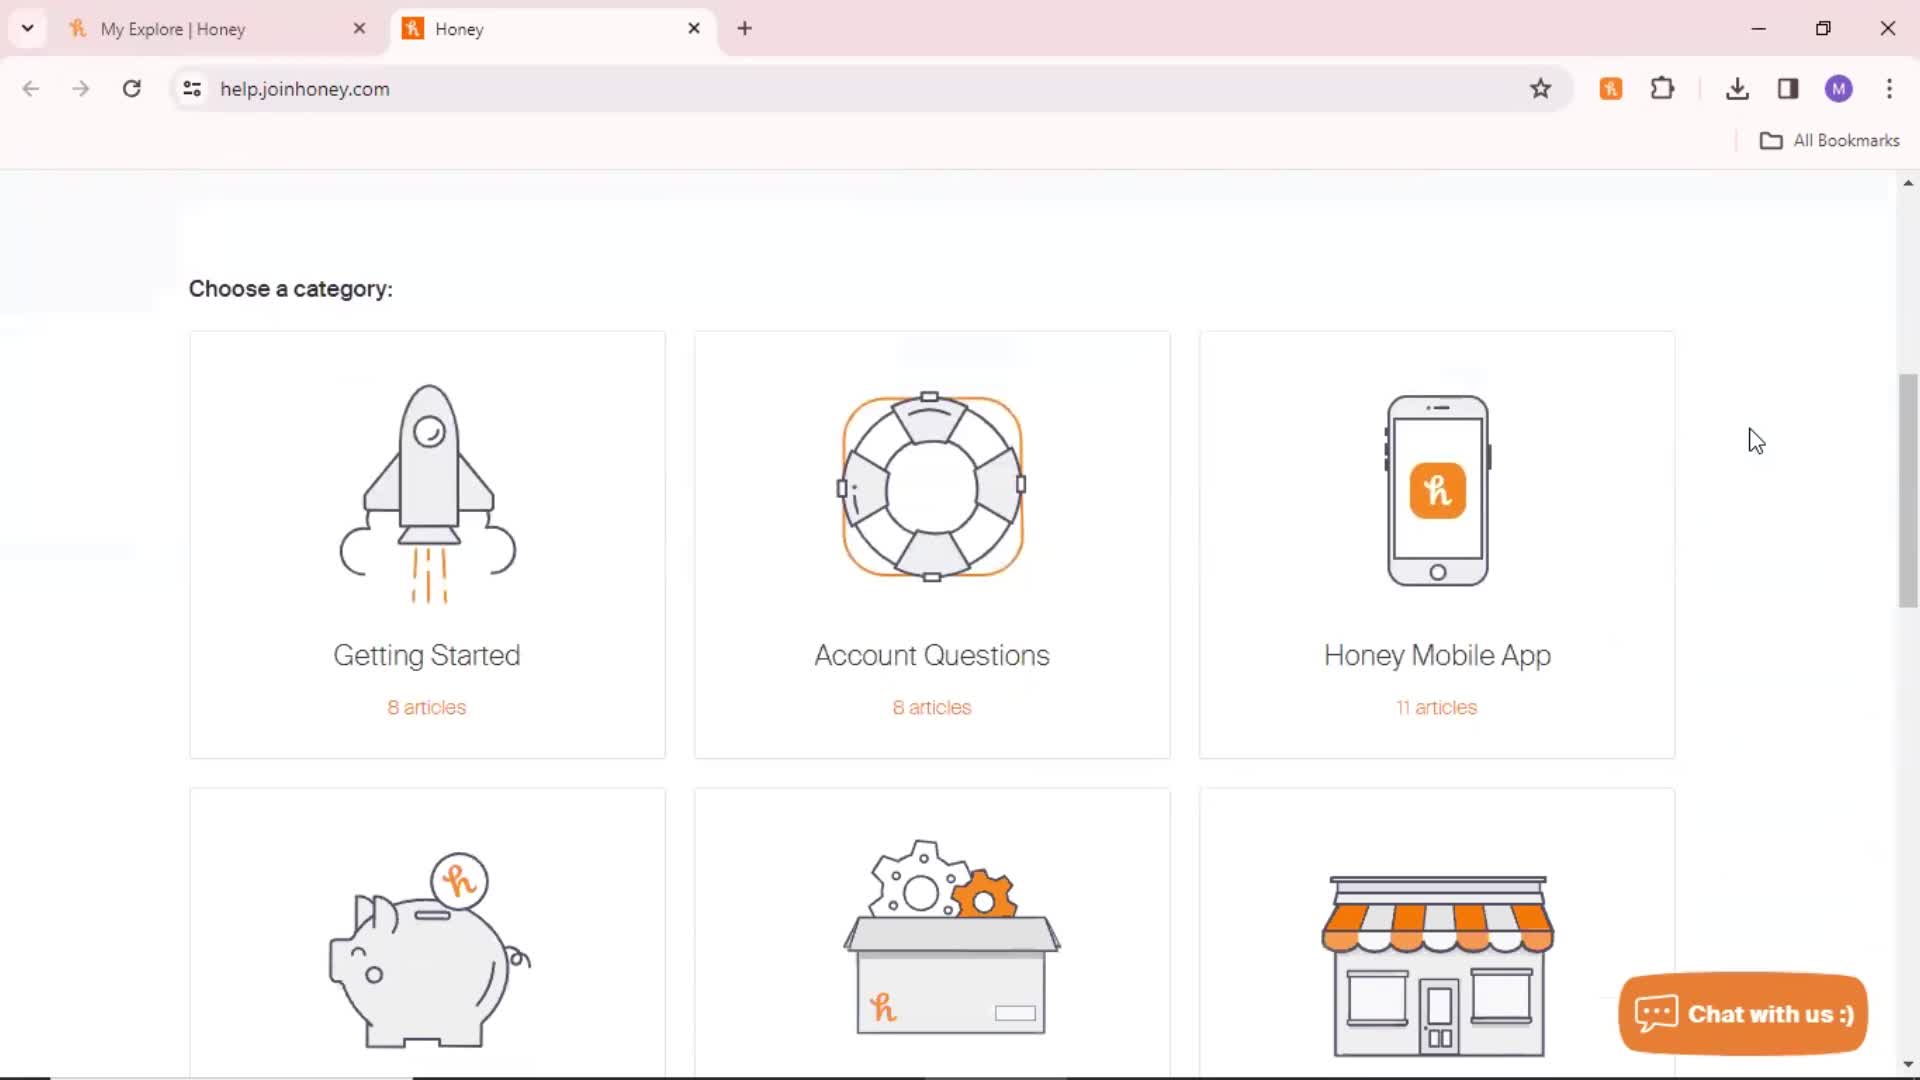Open a new browser tab
The image size is (1920, 1080).
(744, 29)
